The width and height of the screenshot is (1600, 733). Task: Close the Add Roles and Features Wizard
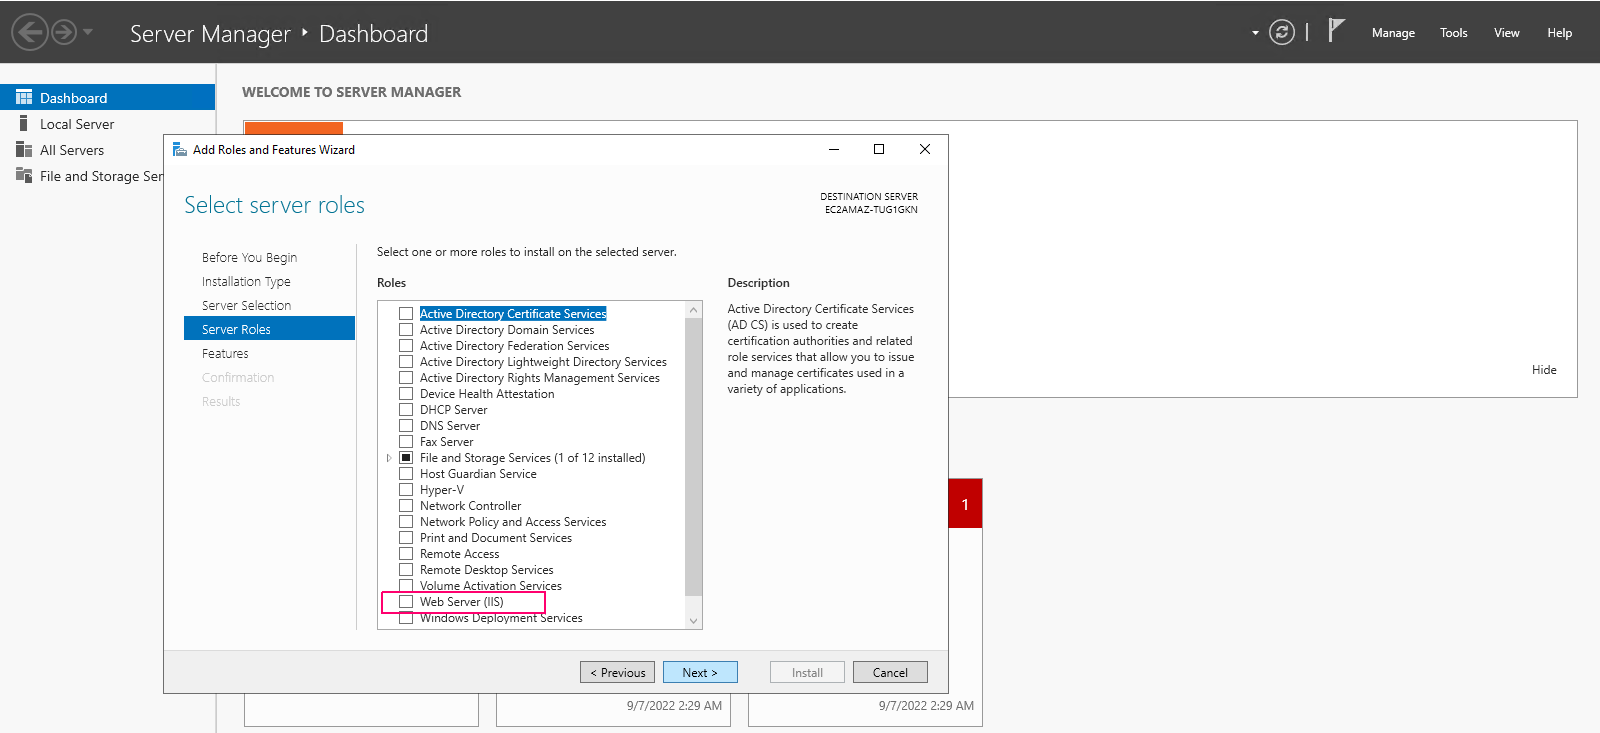pyautogui.click(x=925, y=149)
